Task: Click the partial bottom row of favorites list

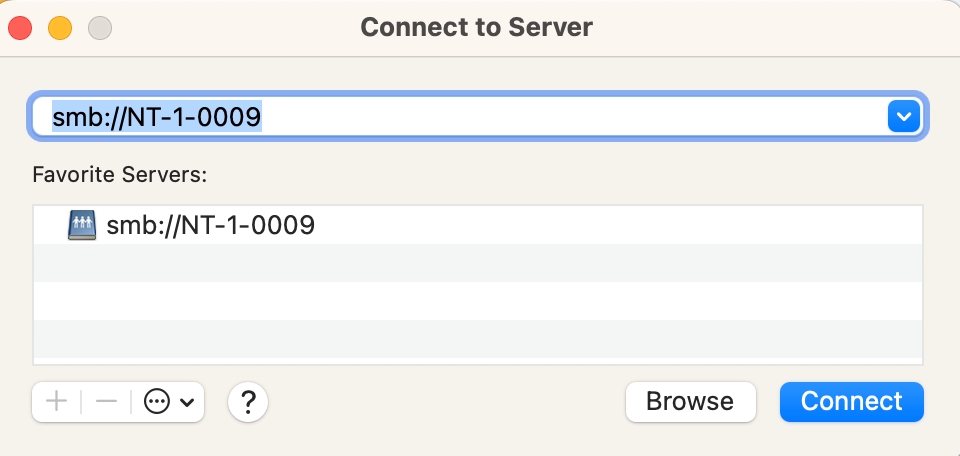Action: 477,360
